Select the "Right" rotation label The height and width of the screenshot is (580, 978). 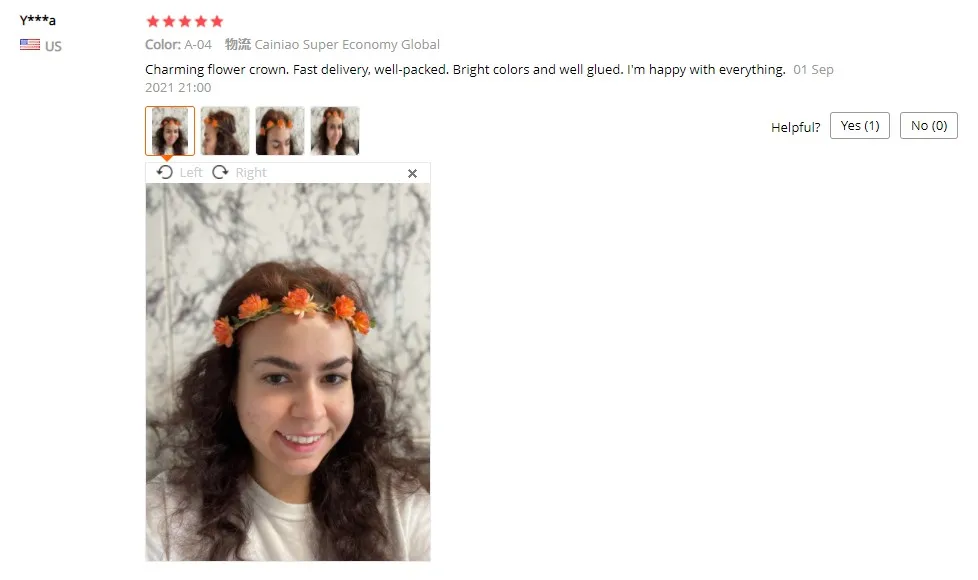tap(251, 173)
